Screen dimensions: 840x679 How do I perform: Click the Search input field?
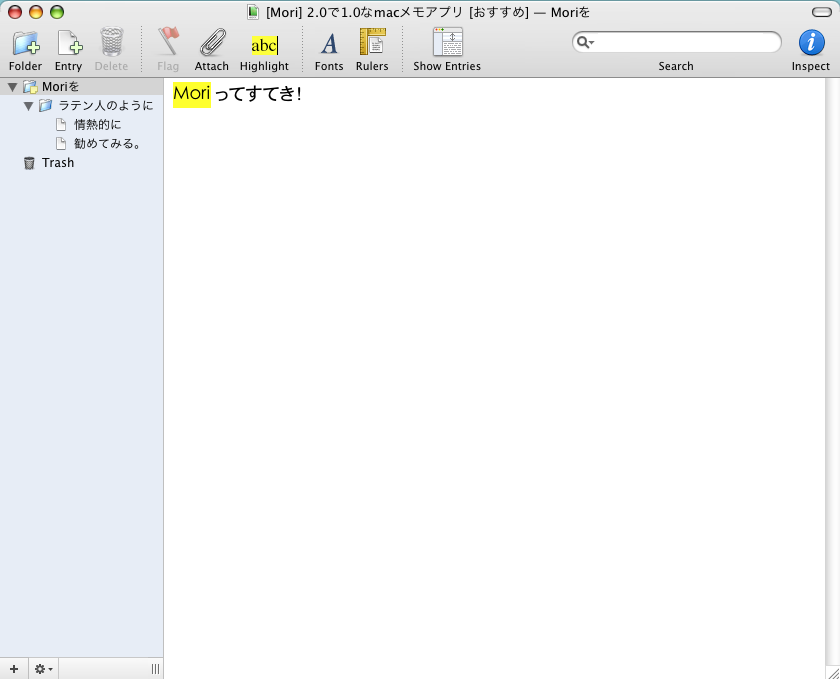pyautogui.click(x=686, y=43)
